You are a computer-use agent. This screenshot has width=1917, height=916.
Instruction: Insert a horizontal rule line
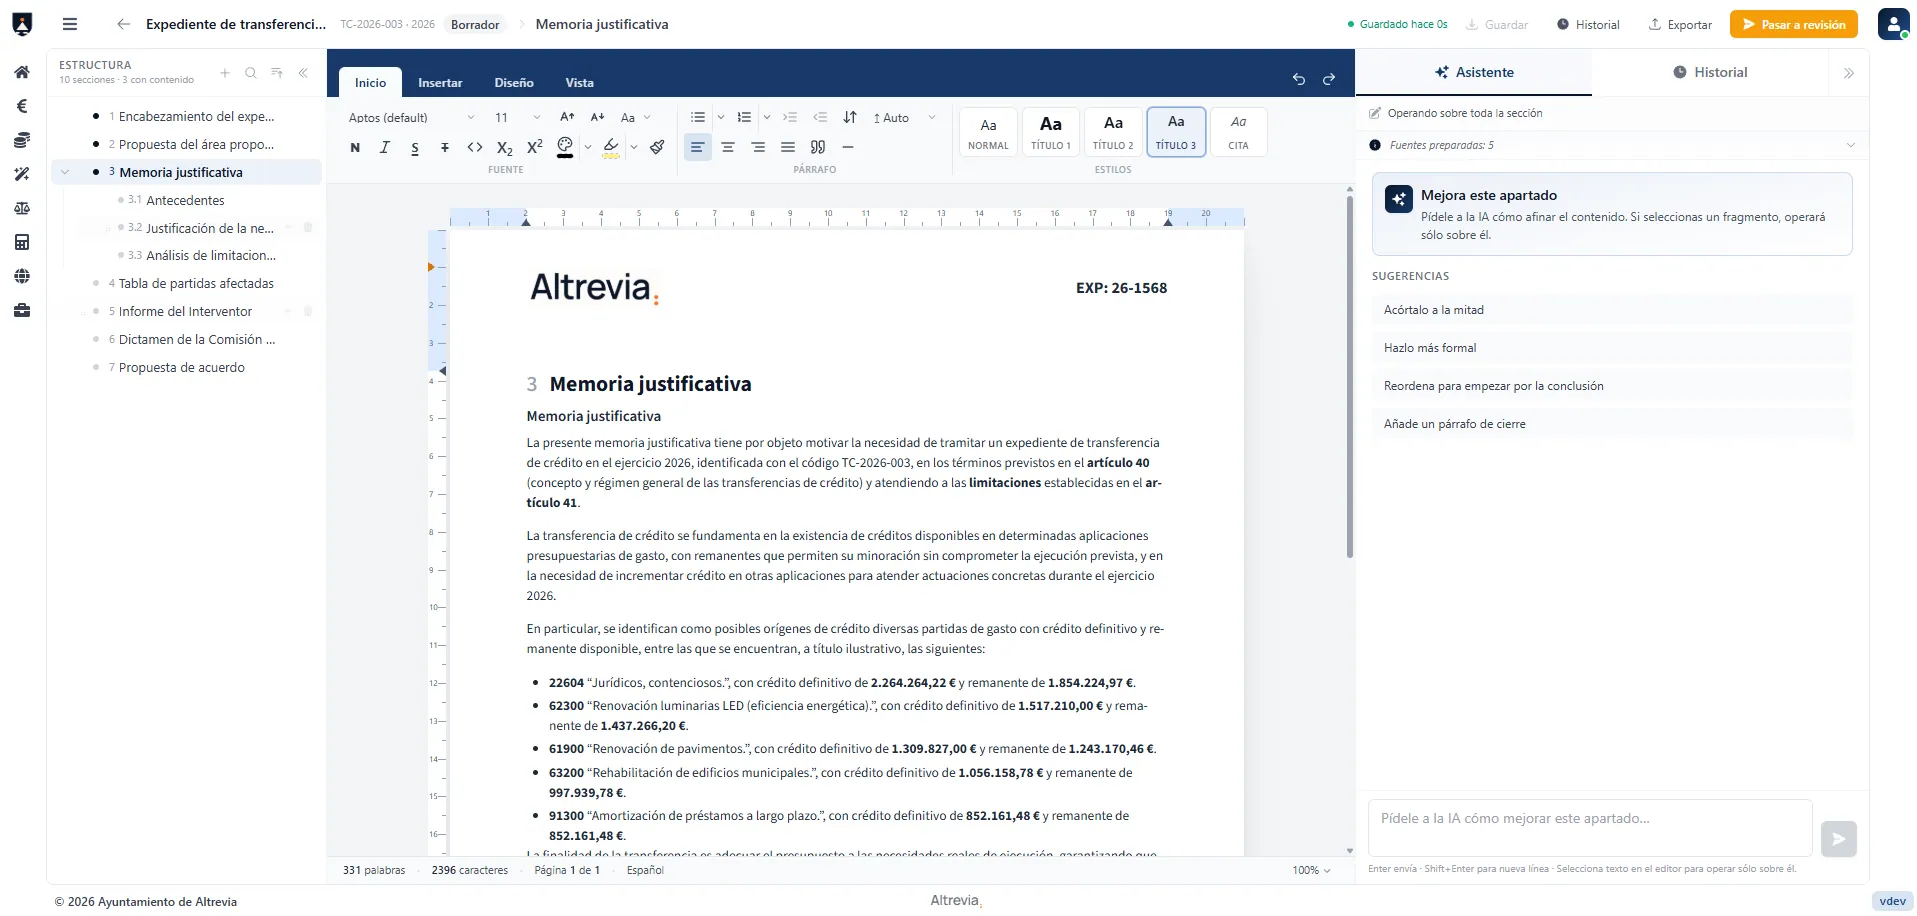point(848,147)
